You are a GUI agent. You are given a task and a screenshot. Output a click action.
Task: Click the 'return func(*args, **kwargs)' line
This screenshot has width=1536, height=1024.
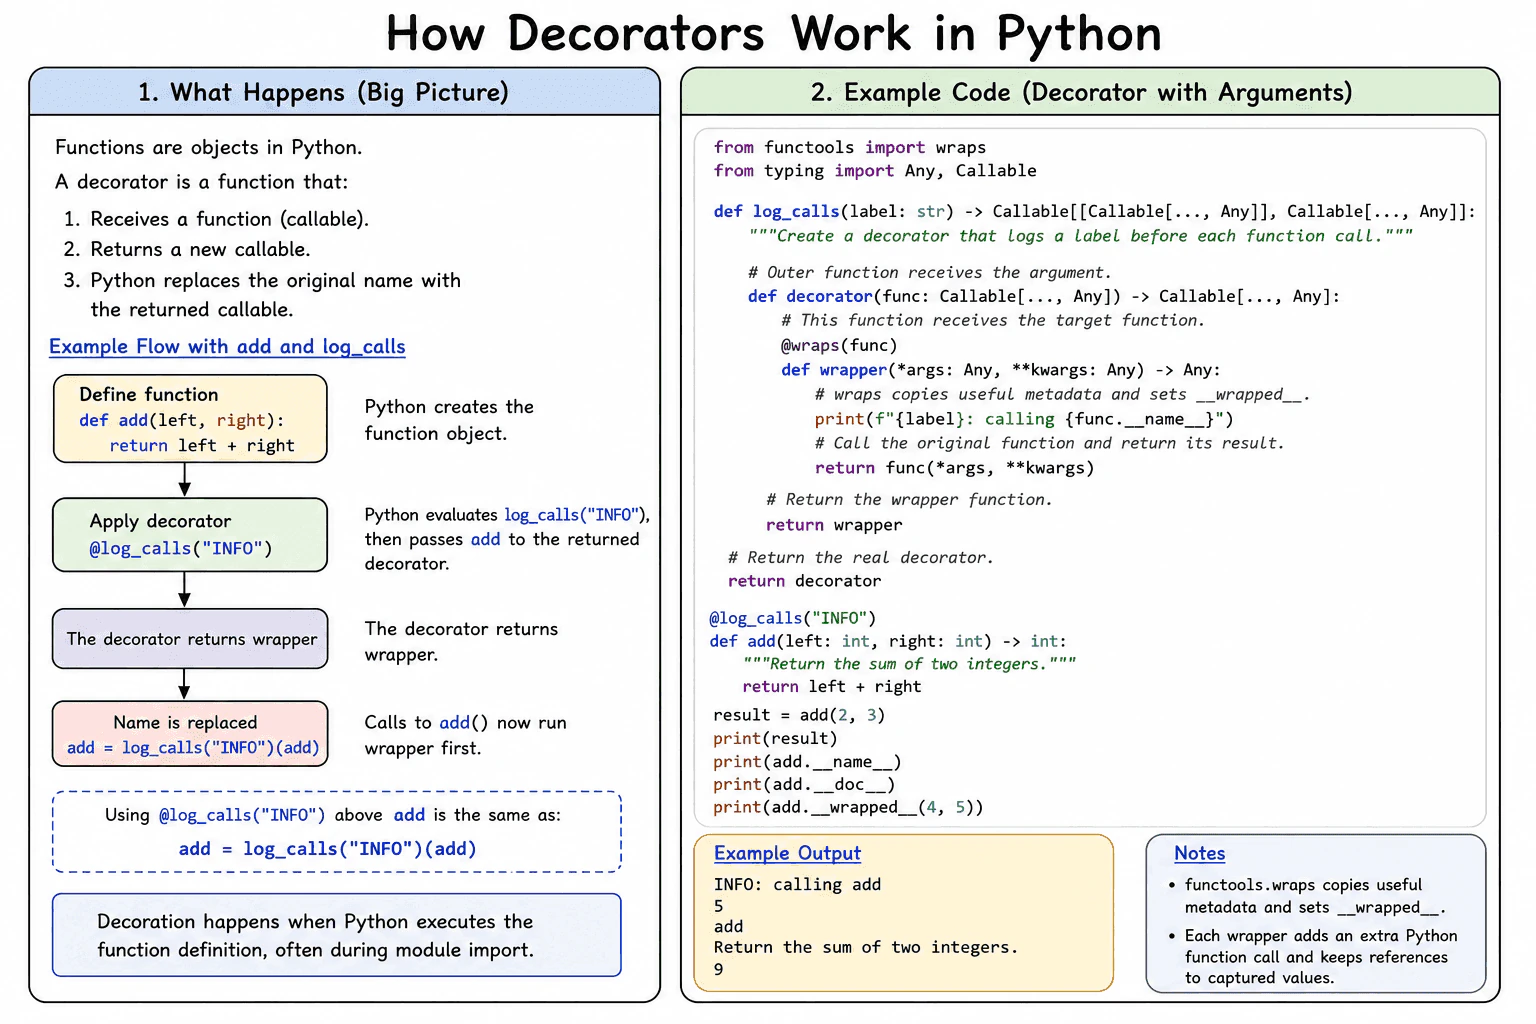(955, 468)
